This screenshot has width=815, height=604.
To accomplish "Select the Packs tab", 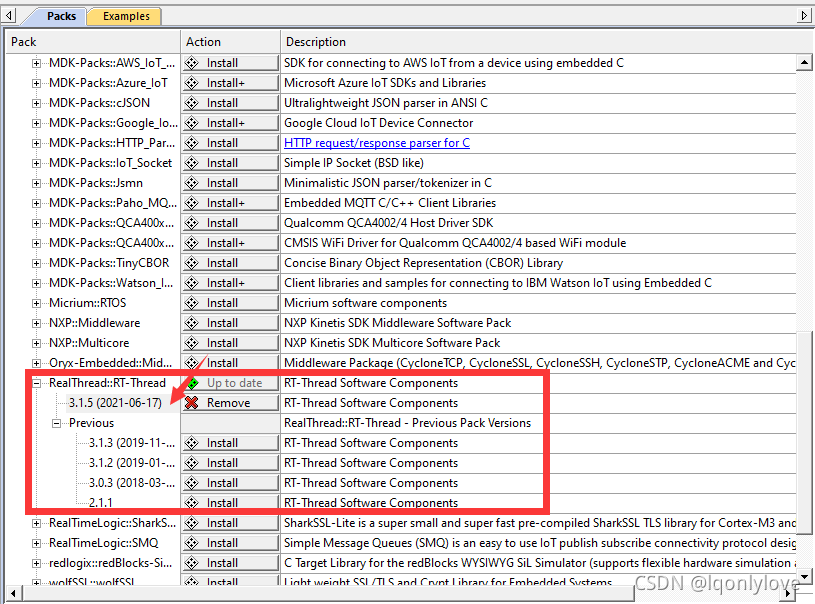I will coord(61,16).
